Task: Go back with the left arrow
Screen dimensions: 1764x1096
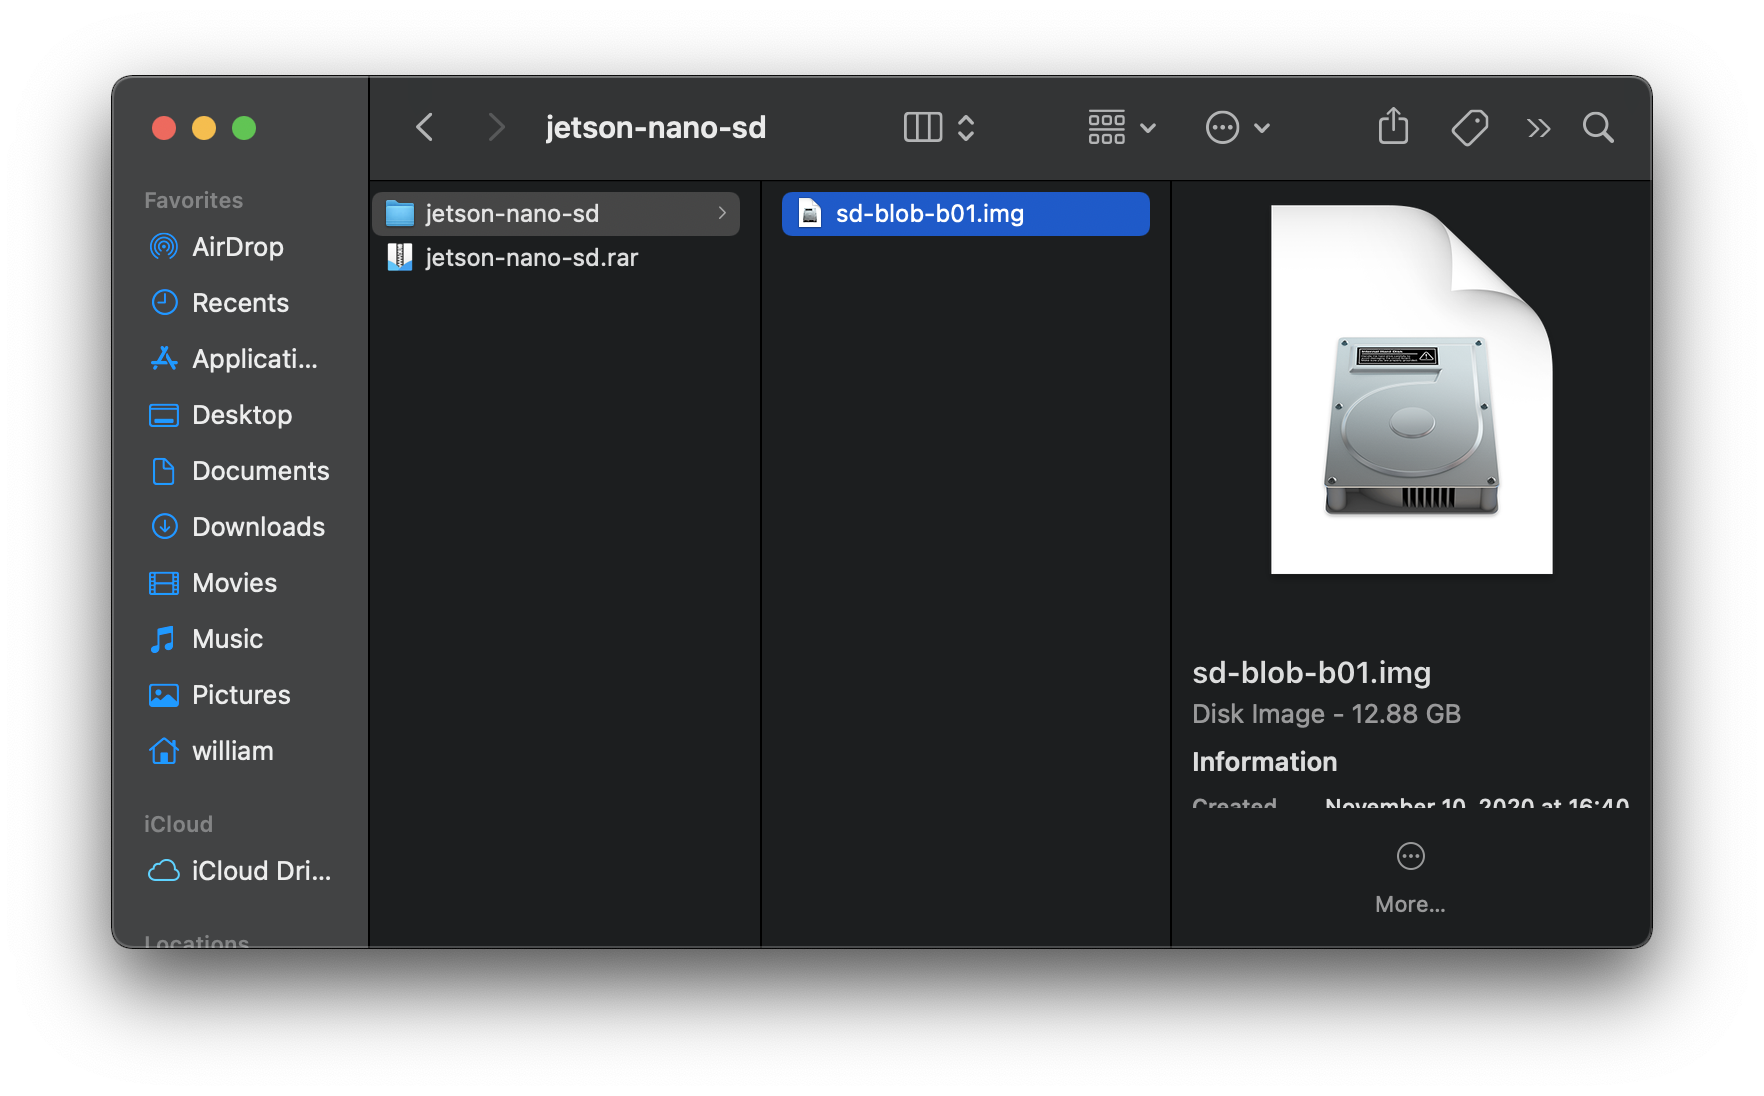Action: [x=425, y=127]
